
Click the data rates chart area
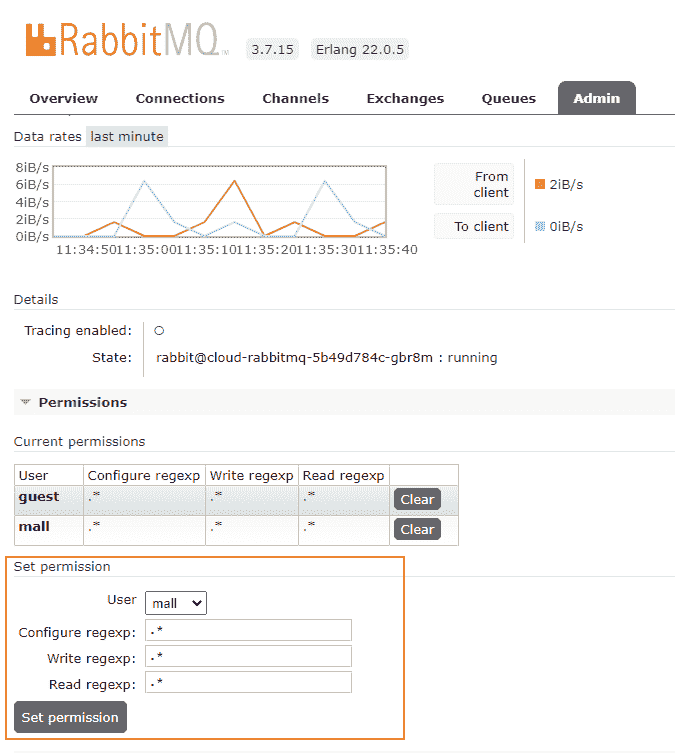coord(219,201)
